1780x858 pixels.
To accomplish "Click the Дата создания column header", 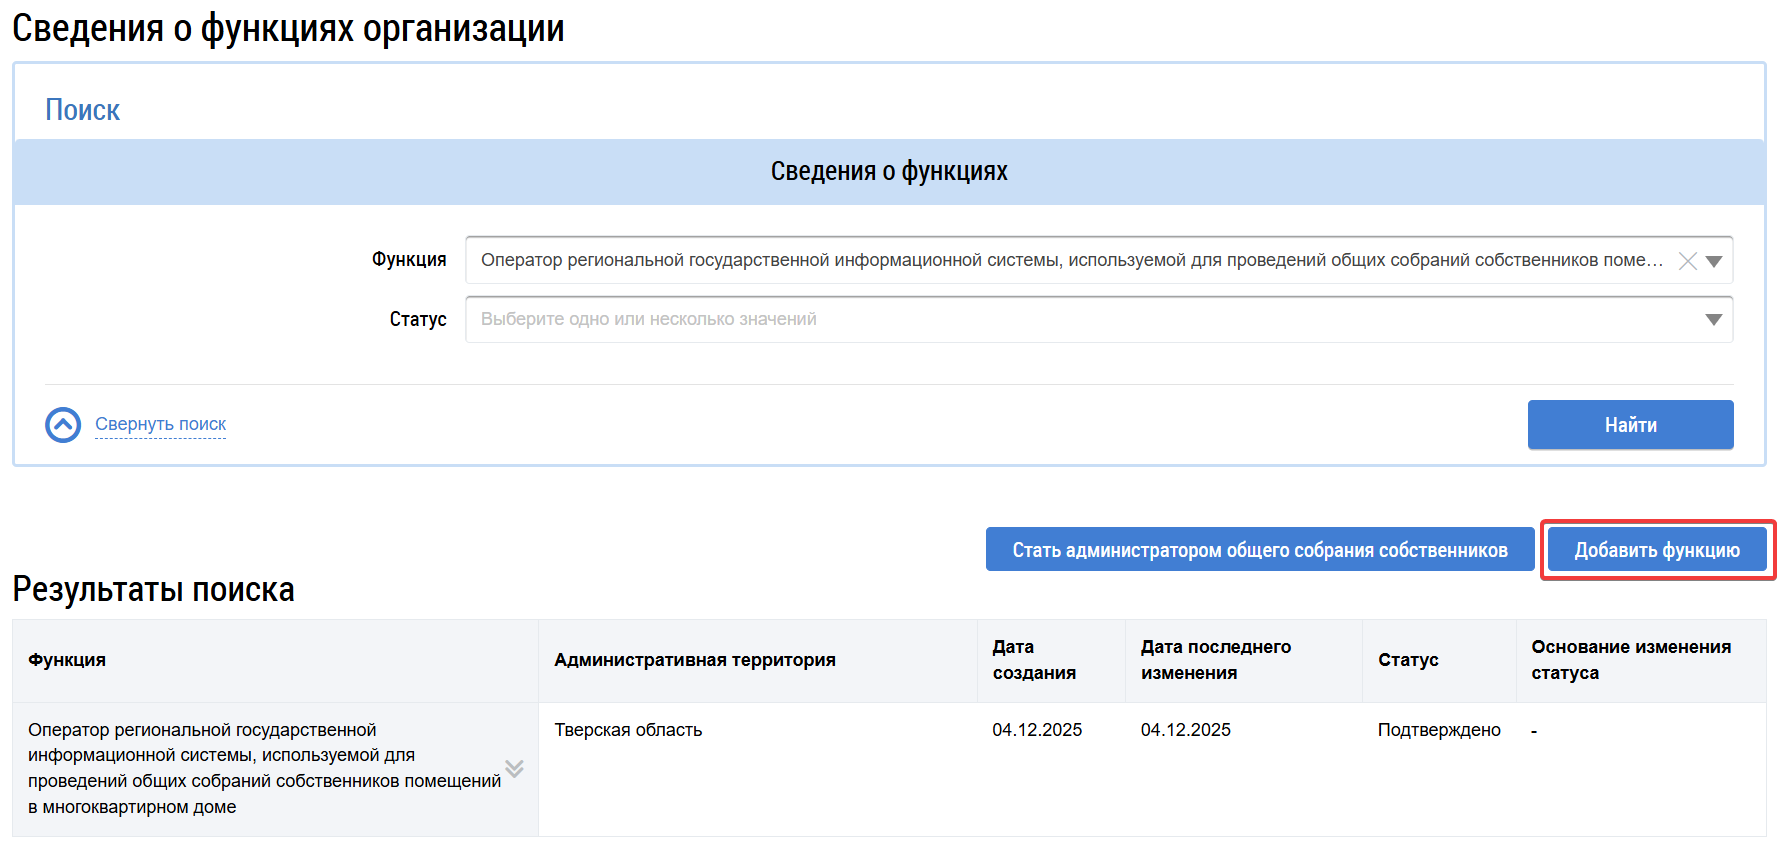I will (1034, 660).
